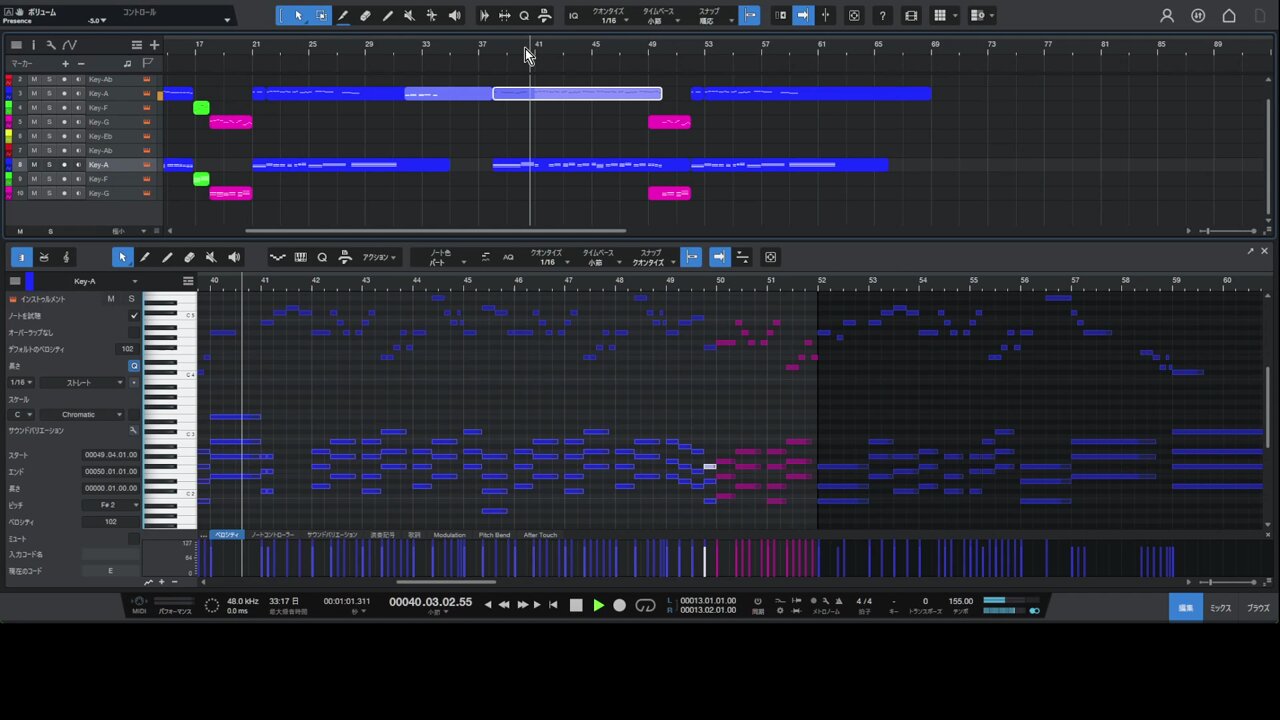The height and width of the screenshot is (720, 1280).
Task: Toggle the editor's snap button beside autoscroll
Action: pos(691,257)
